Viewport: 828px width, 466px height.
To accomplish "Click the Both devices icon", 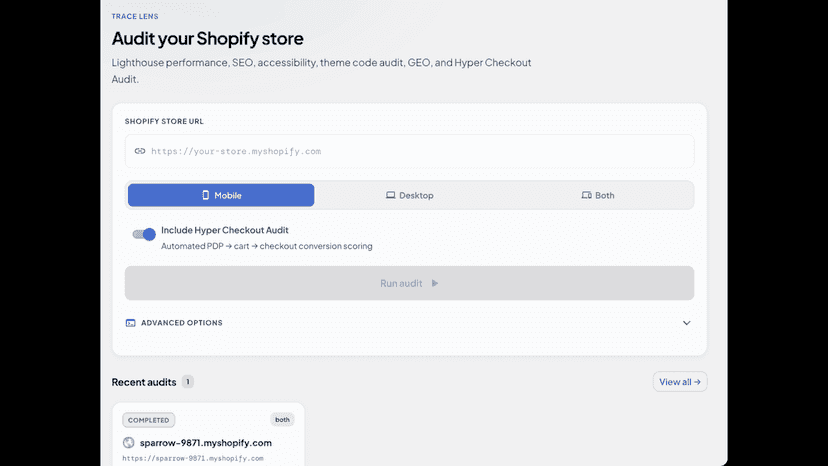I will tap(586, 195).
